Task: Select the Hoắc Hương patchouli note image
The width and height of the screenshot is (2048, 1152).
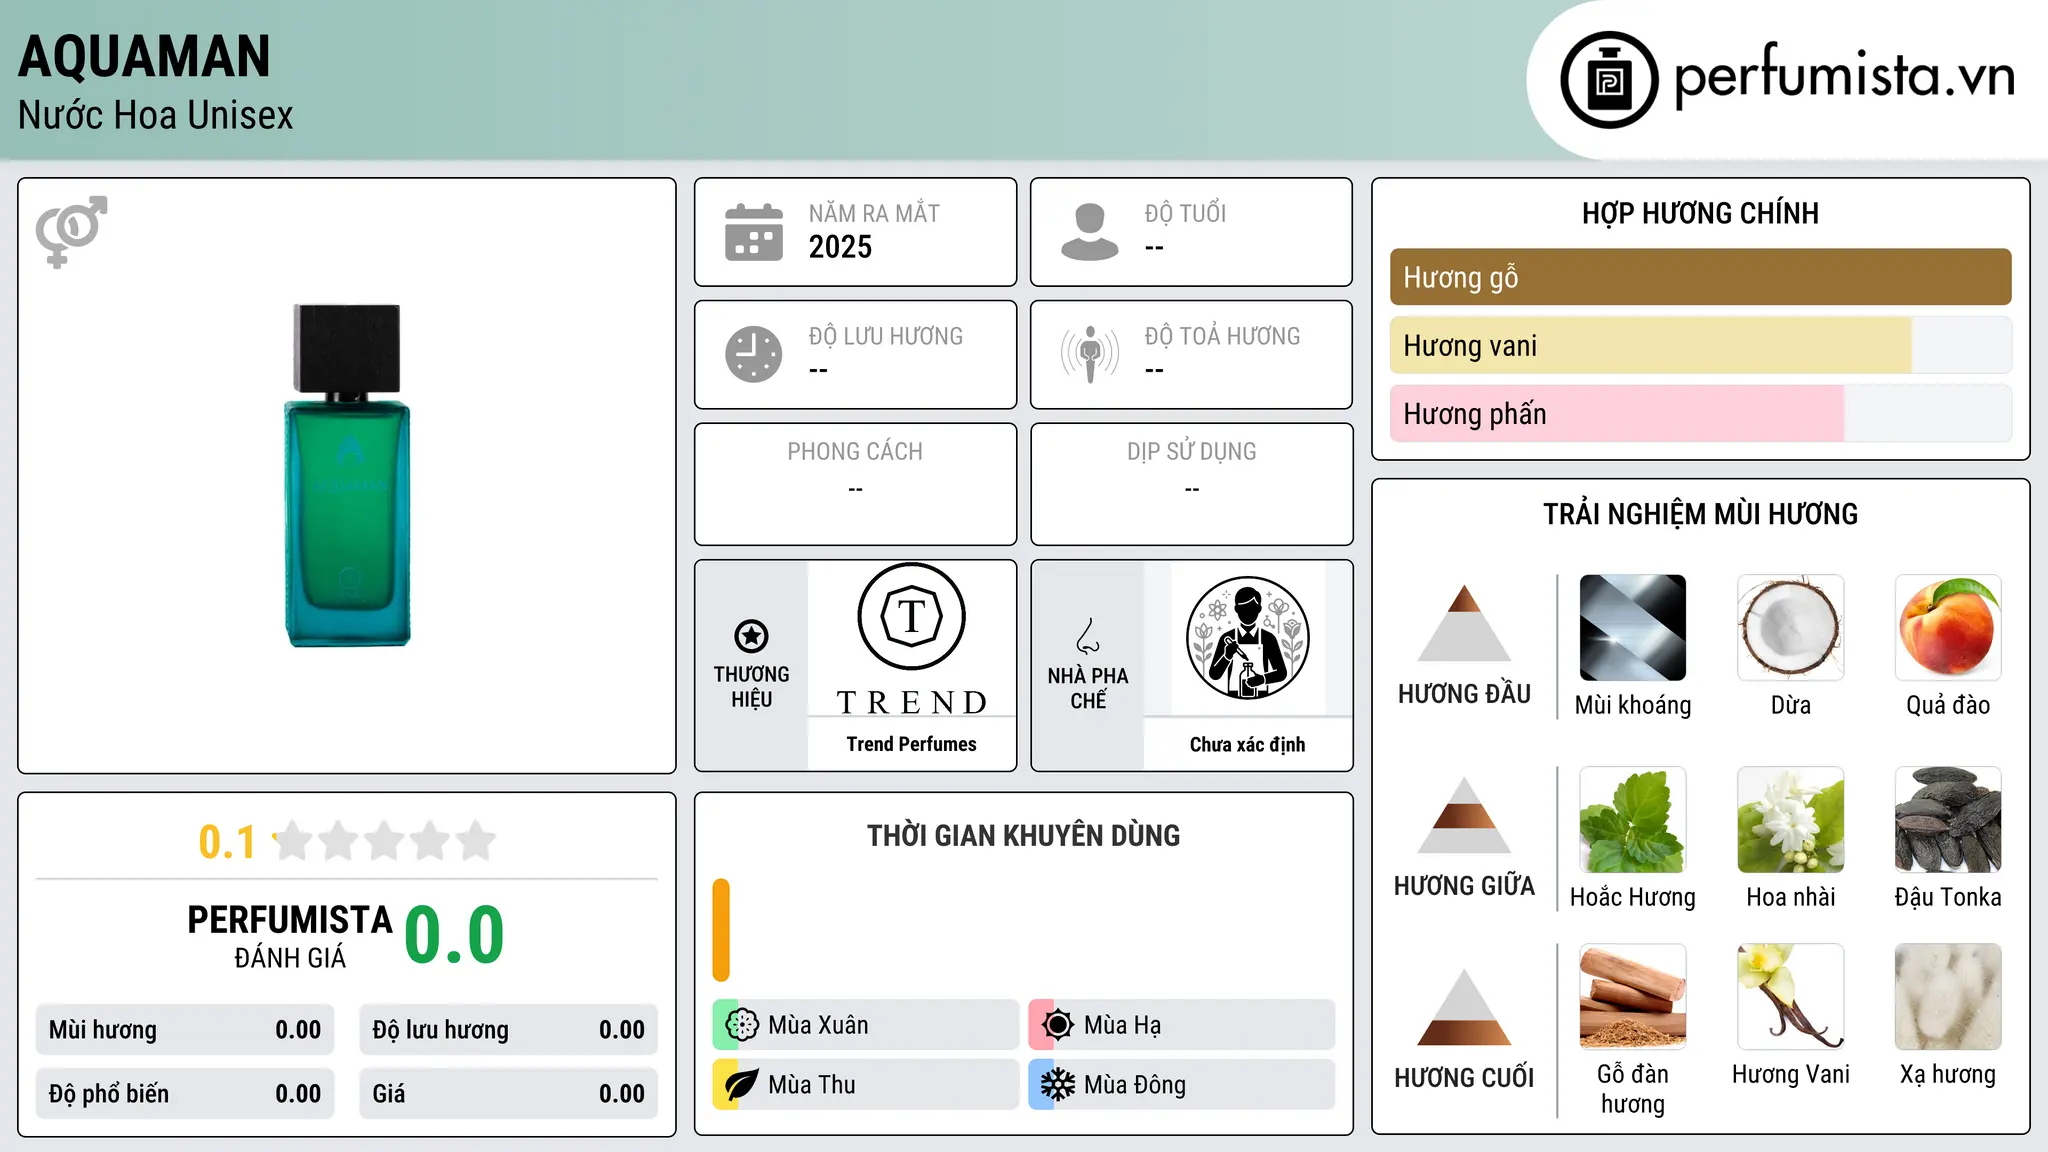Action: [x=1632, y=820]
